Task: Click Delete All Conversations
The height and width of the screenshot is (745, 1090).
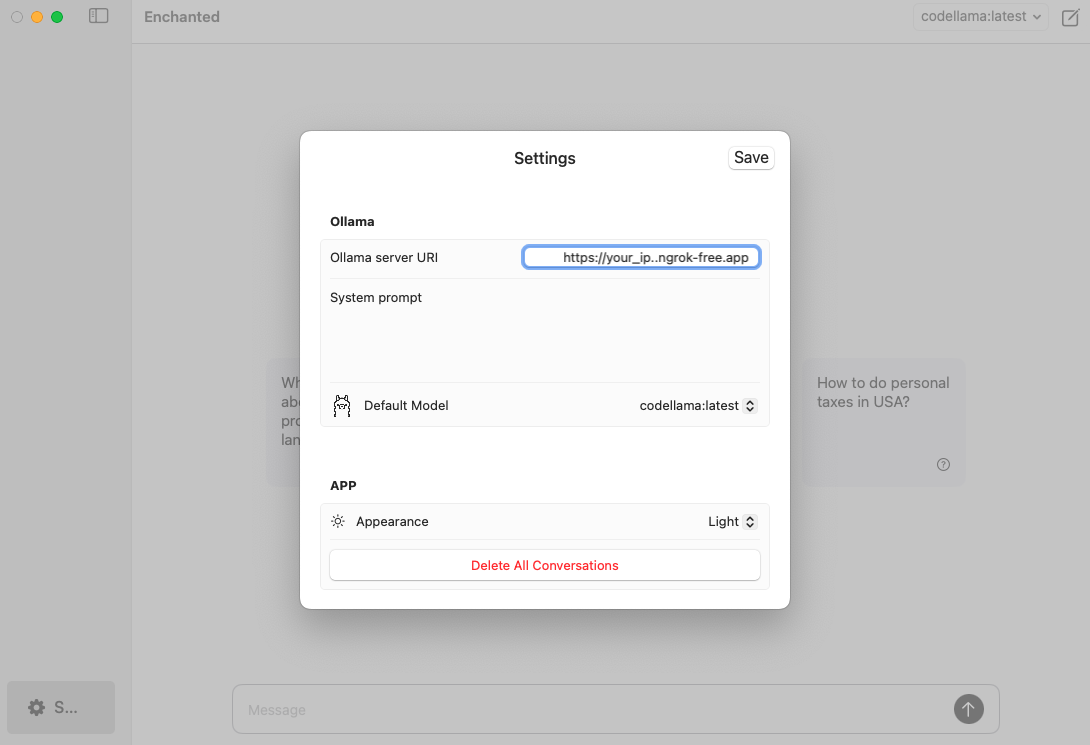Action: pos(544,566)
